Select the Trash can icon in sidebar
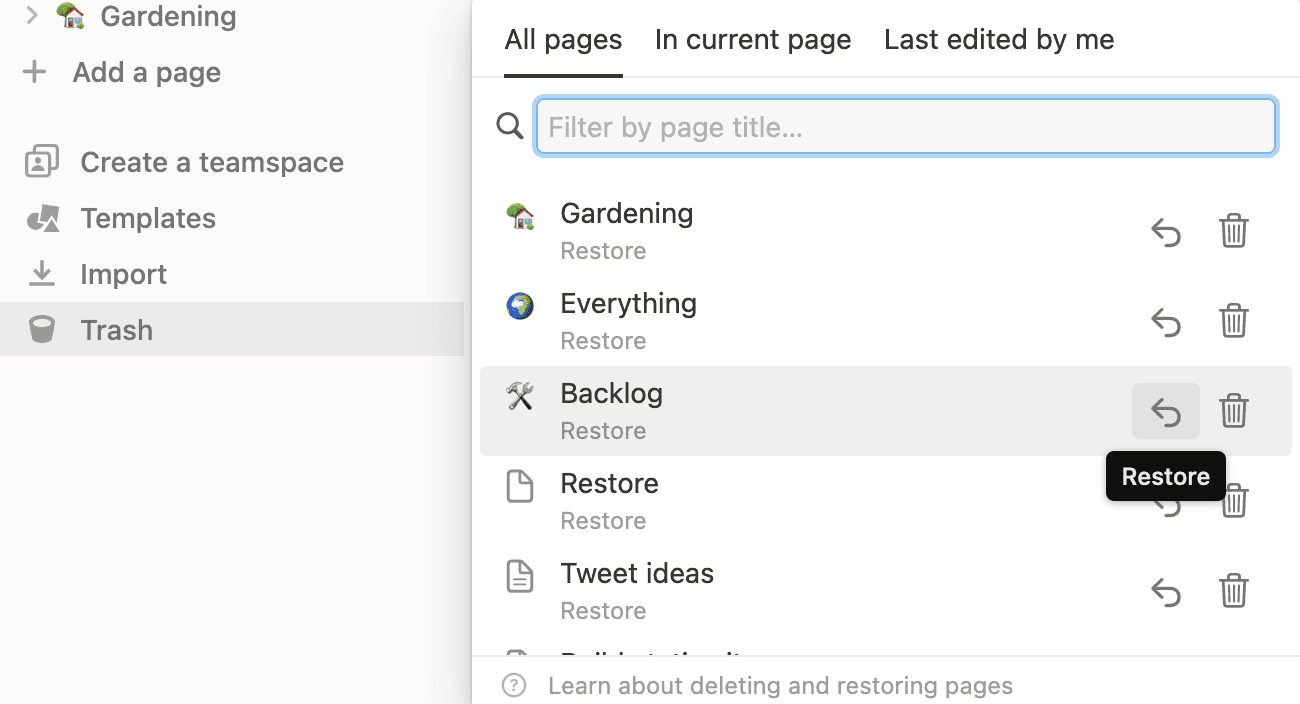The height and width of the screenshot is (704, 1300). click(41, 330)
